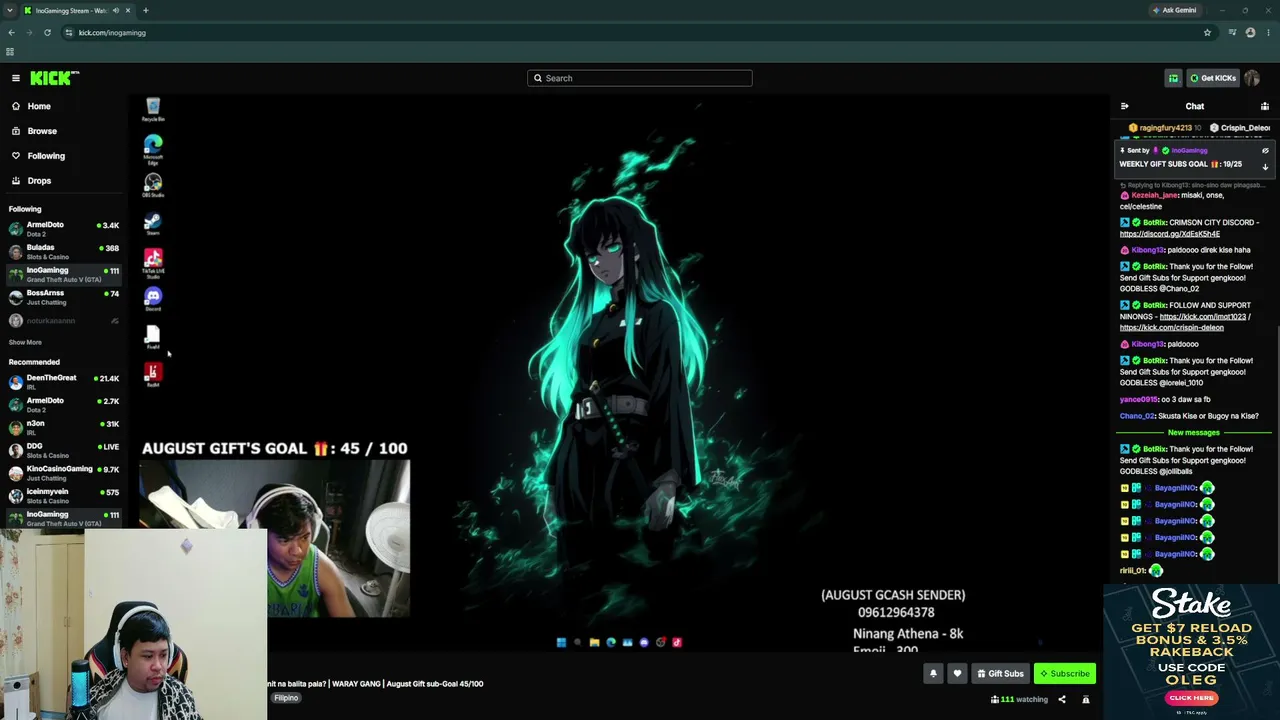
Task: Hide the pinned Weekly Gift Subs message
Action: (1265, 151)
